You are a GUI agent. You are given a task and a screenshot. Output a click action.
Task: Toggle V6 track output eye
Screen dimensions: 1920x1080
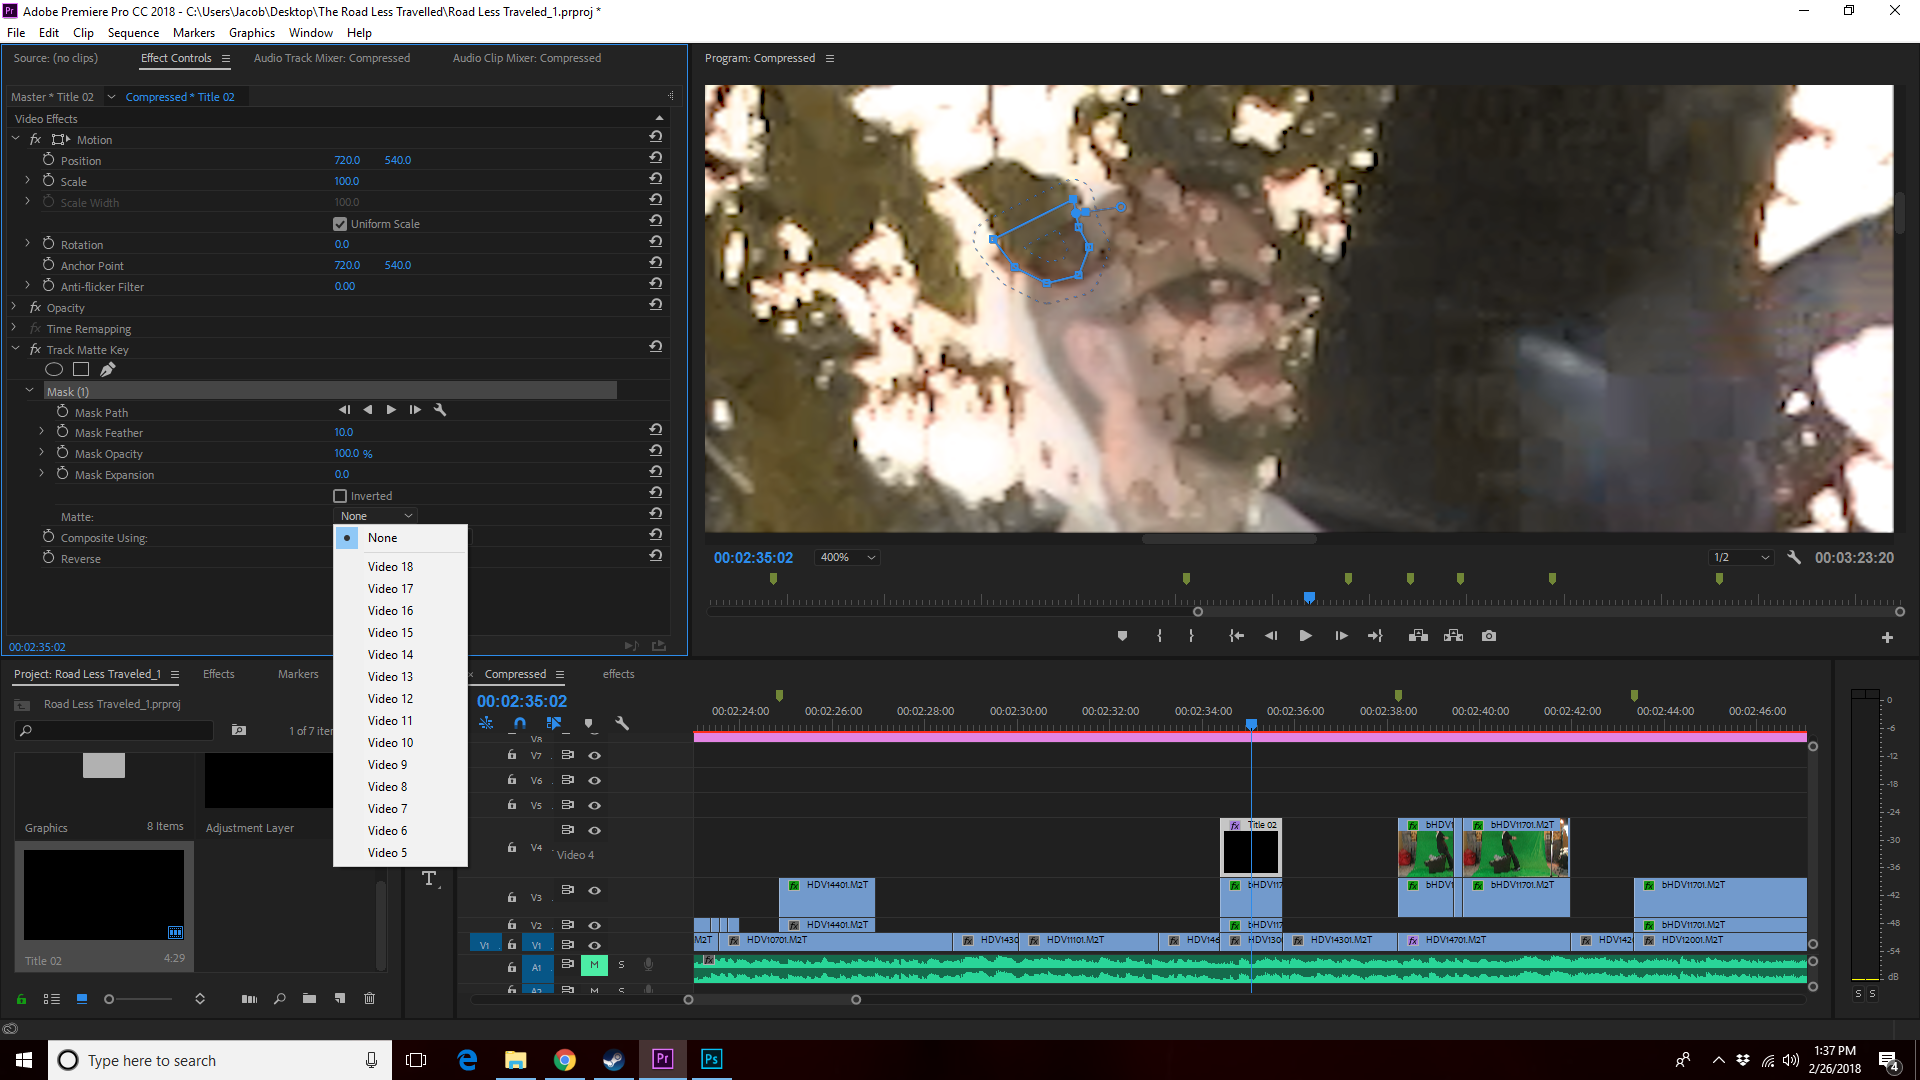point(594,781)
